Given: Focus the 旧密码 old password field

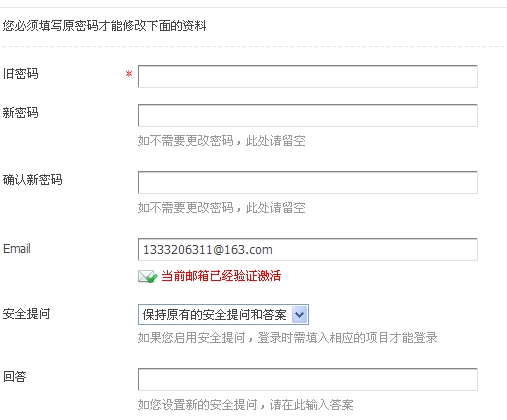Looking at the screenshot, I should click(308, 76).
